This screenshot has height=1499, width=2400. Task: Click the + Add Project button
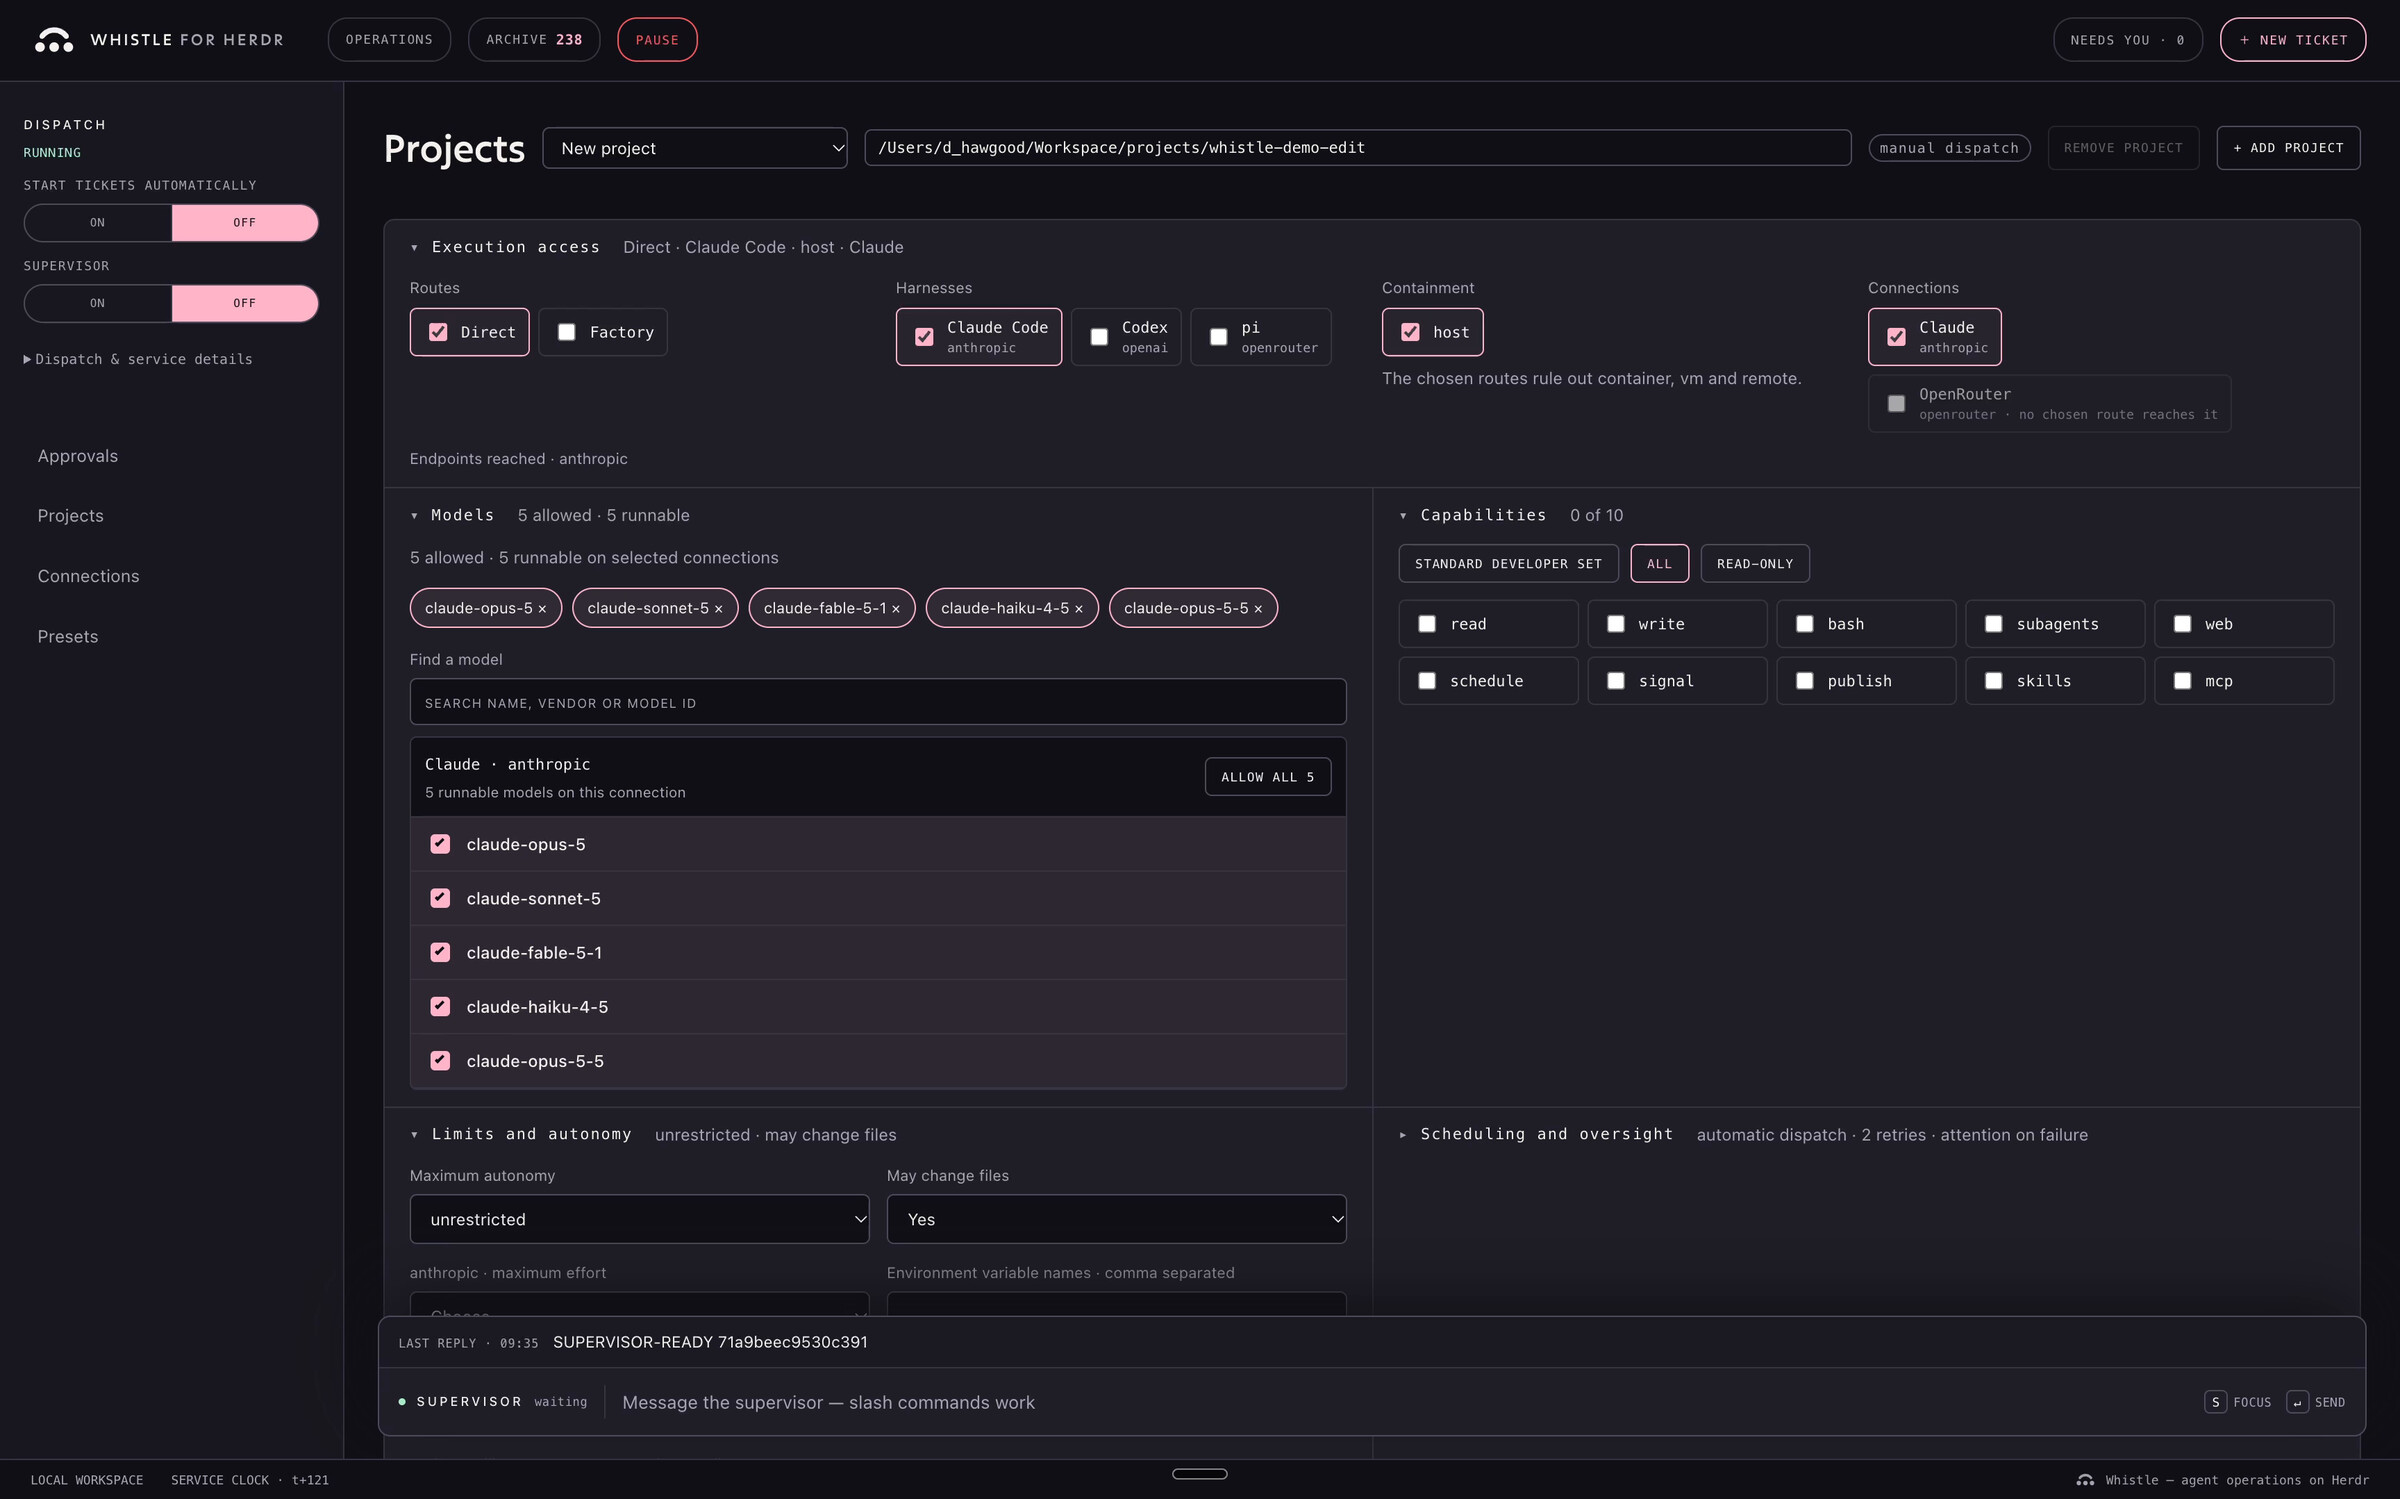point(2288,148)
